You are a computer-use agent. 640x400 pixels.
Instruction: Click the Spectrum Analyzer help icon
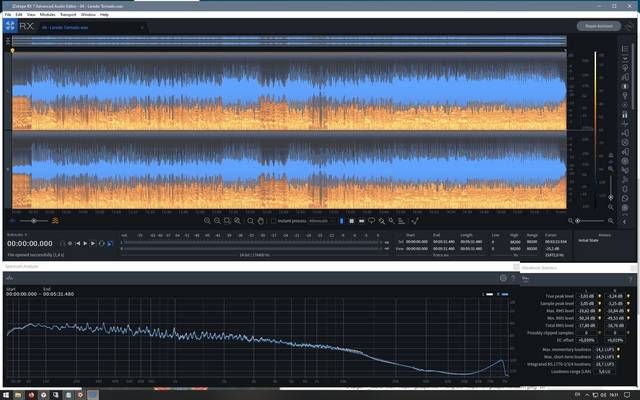coord(513,278)
